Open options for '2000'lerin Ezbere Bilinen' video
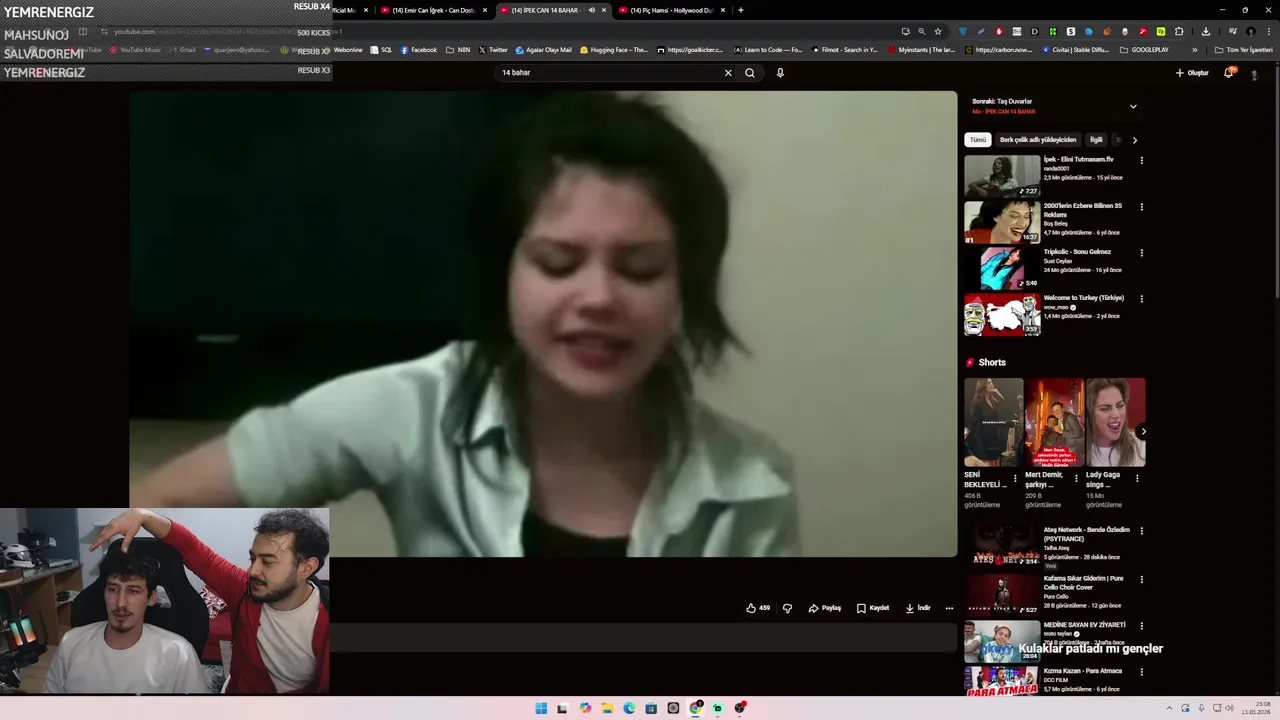This screenshot has height=720, width=1280. point(1141,207)
